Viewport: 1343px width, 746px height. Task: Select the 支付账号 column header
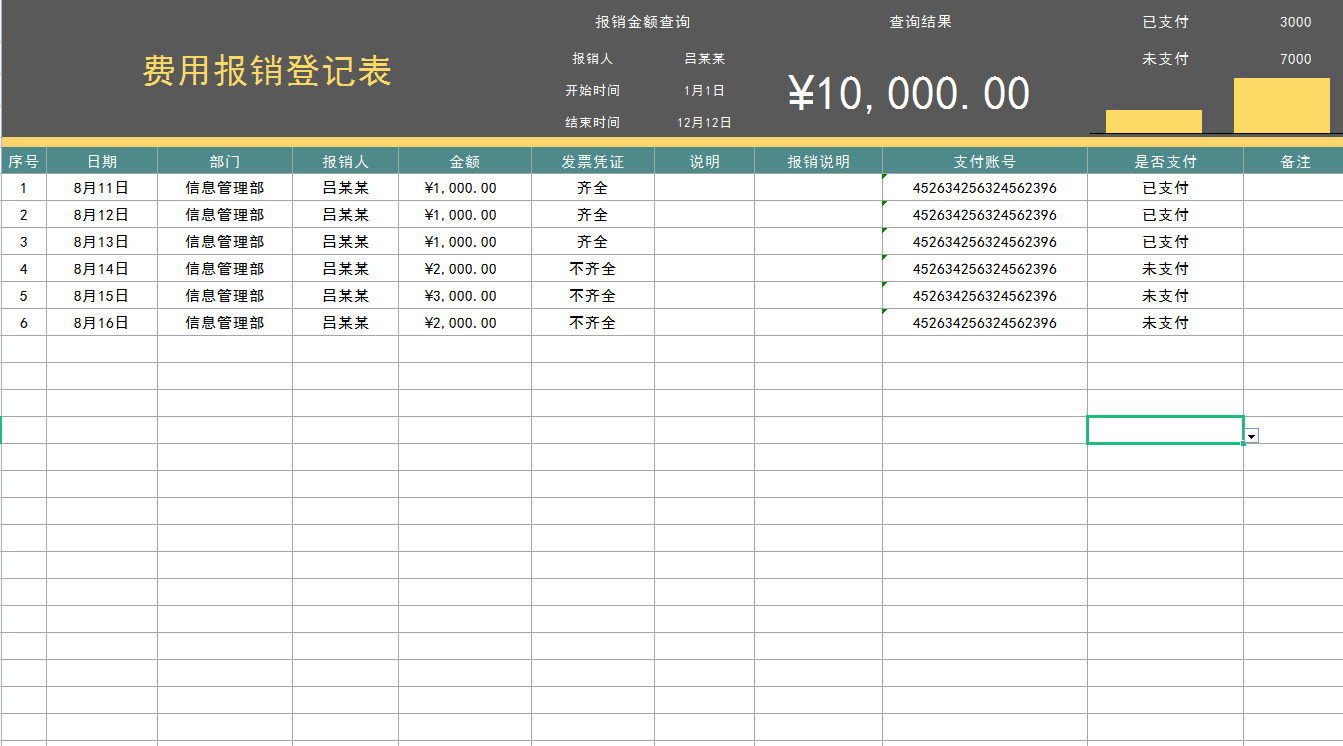coord(985,159)
